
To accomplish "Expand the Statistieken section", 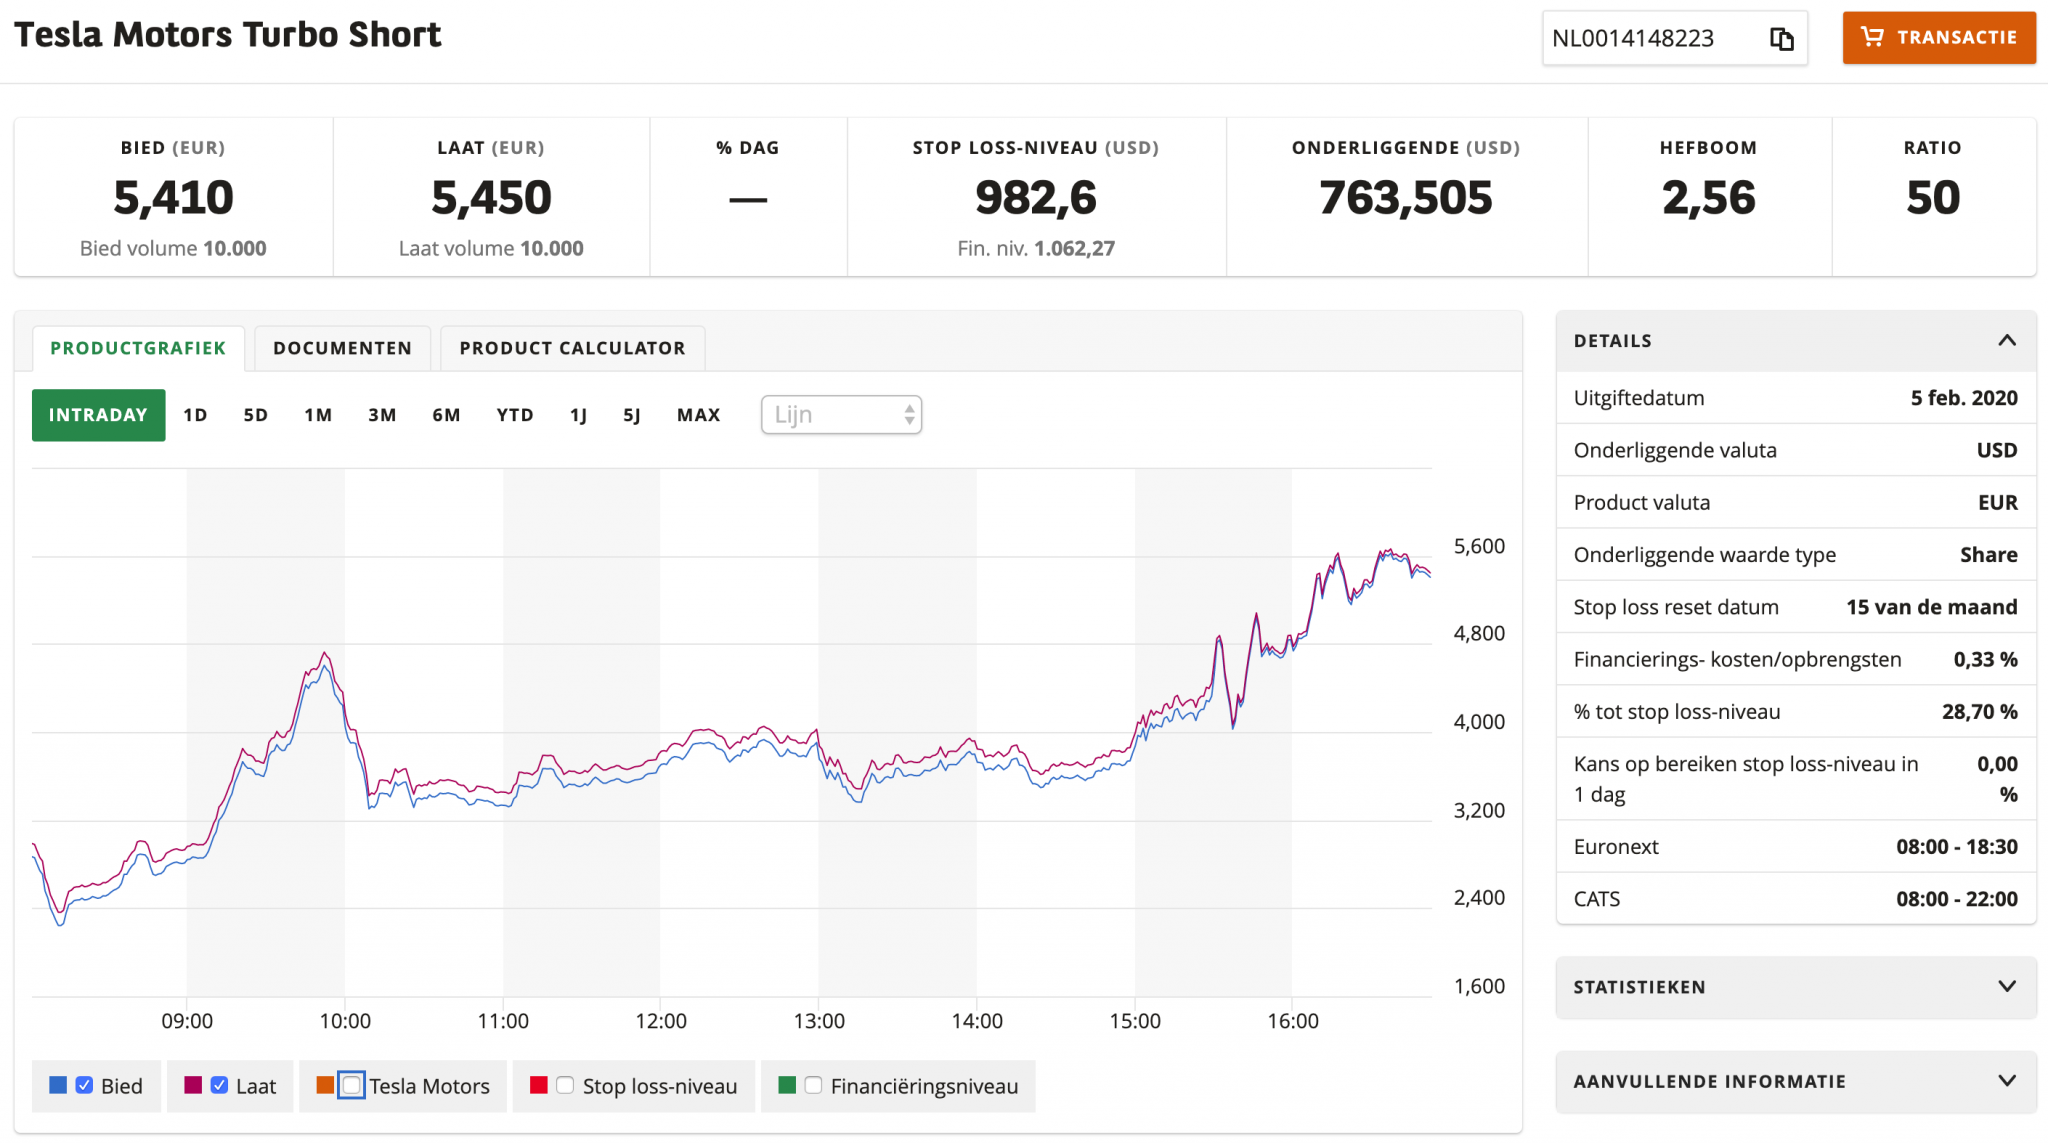I will point(2006,987).
